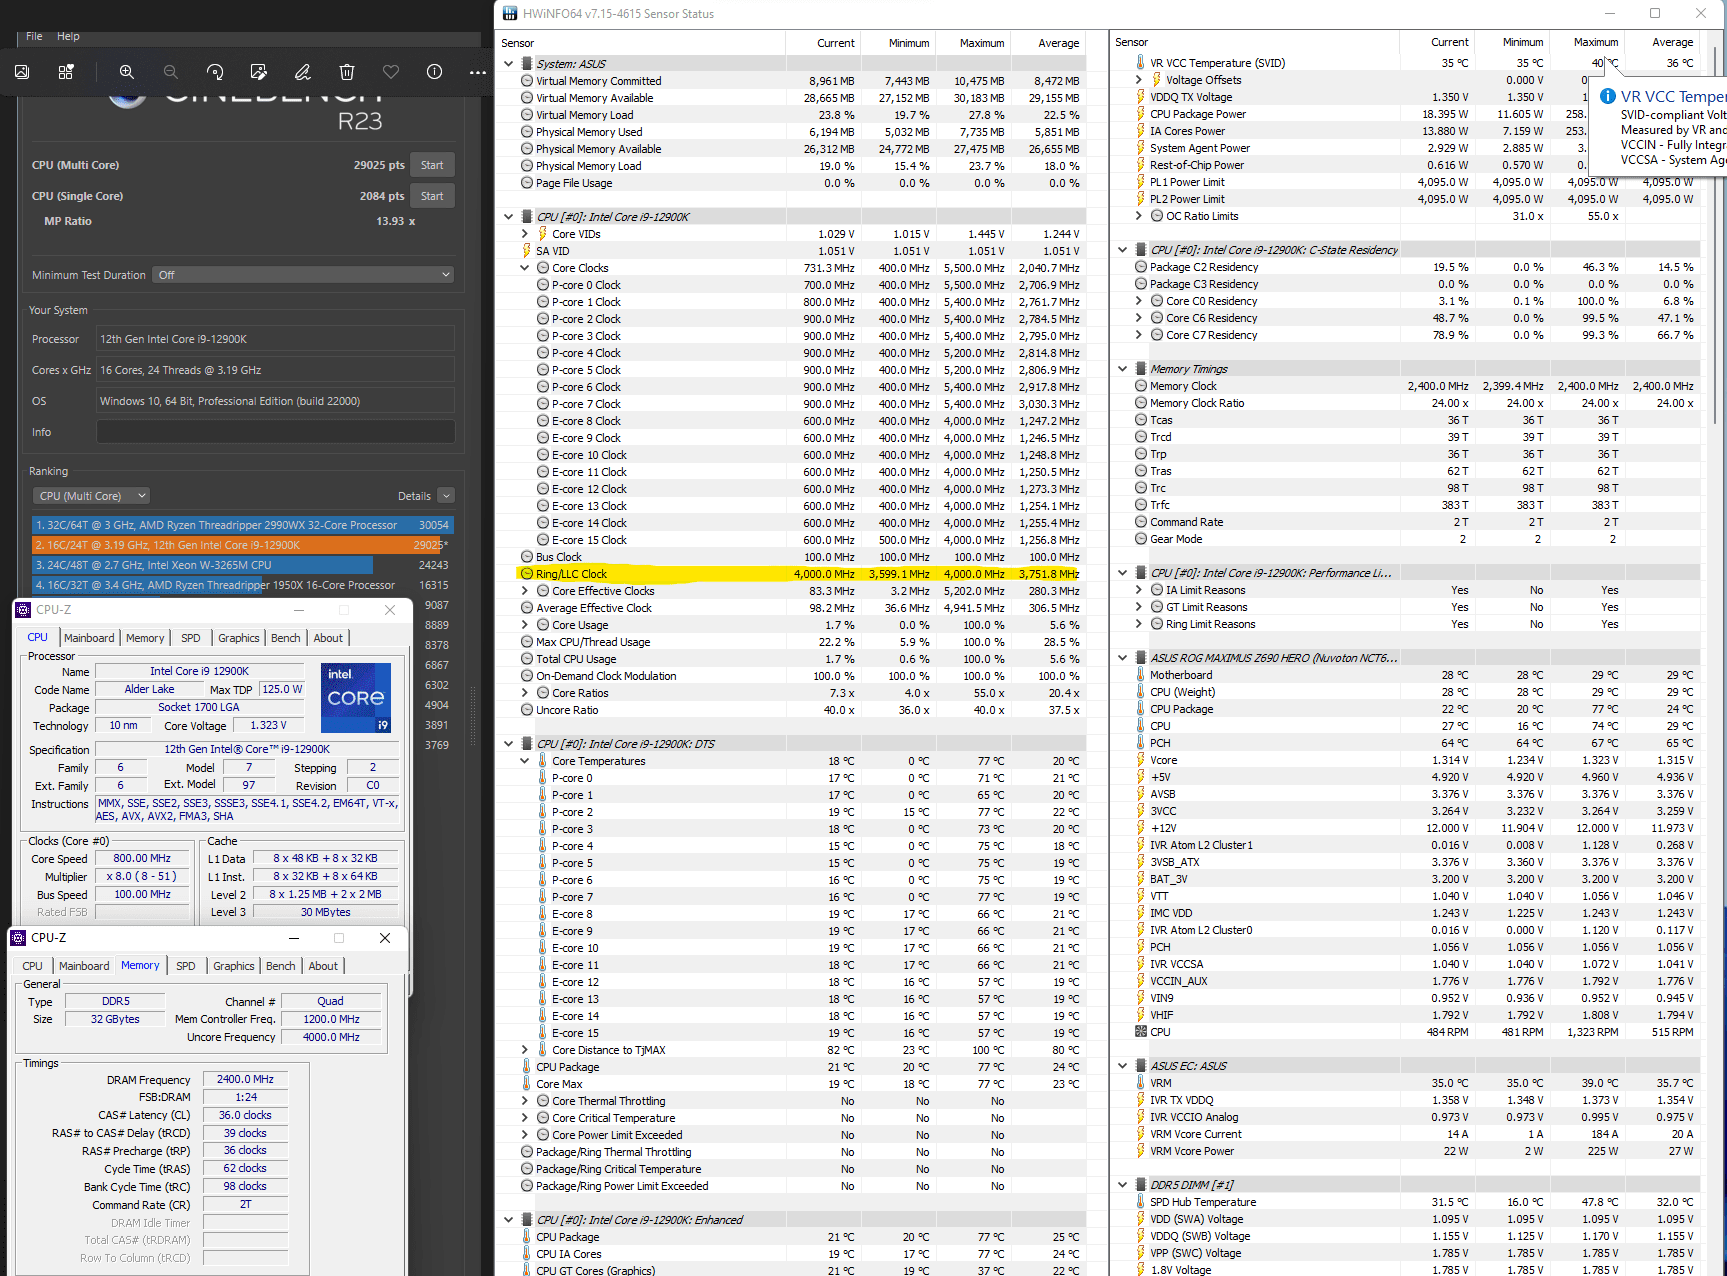Image resolution: width=1727 pixels, height=1276 pixels.
Task: Collapse the Memory Timings group
Action: [1123, 369]
